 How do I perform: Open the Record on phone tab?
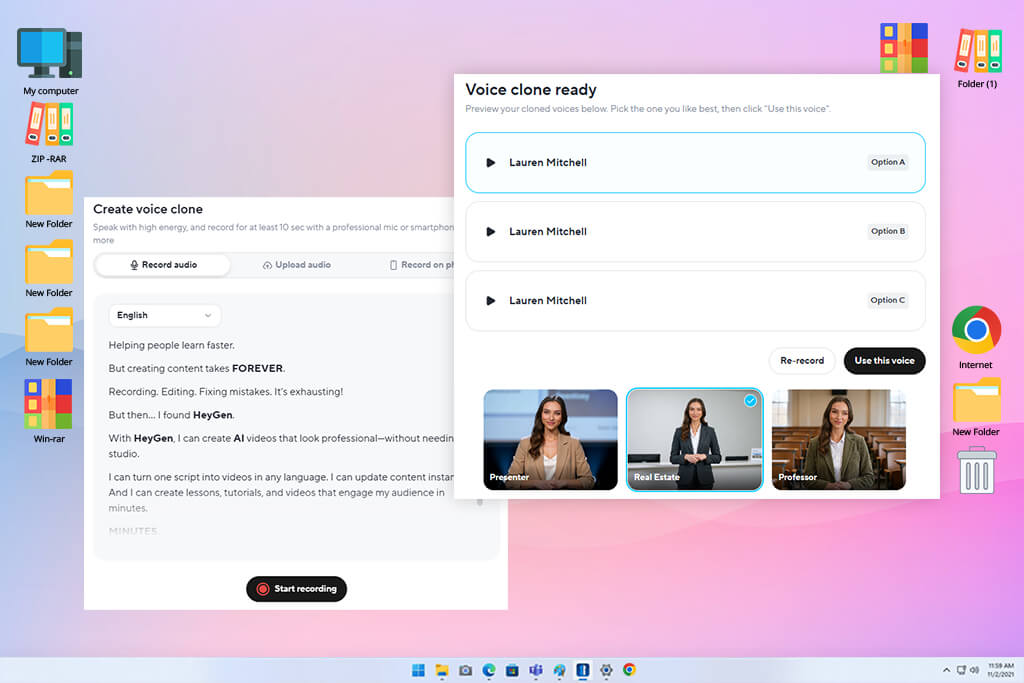(x=422, y=265)
